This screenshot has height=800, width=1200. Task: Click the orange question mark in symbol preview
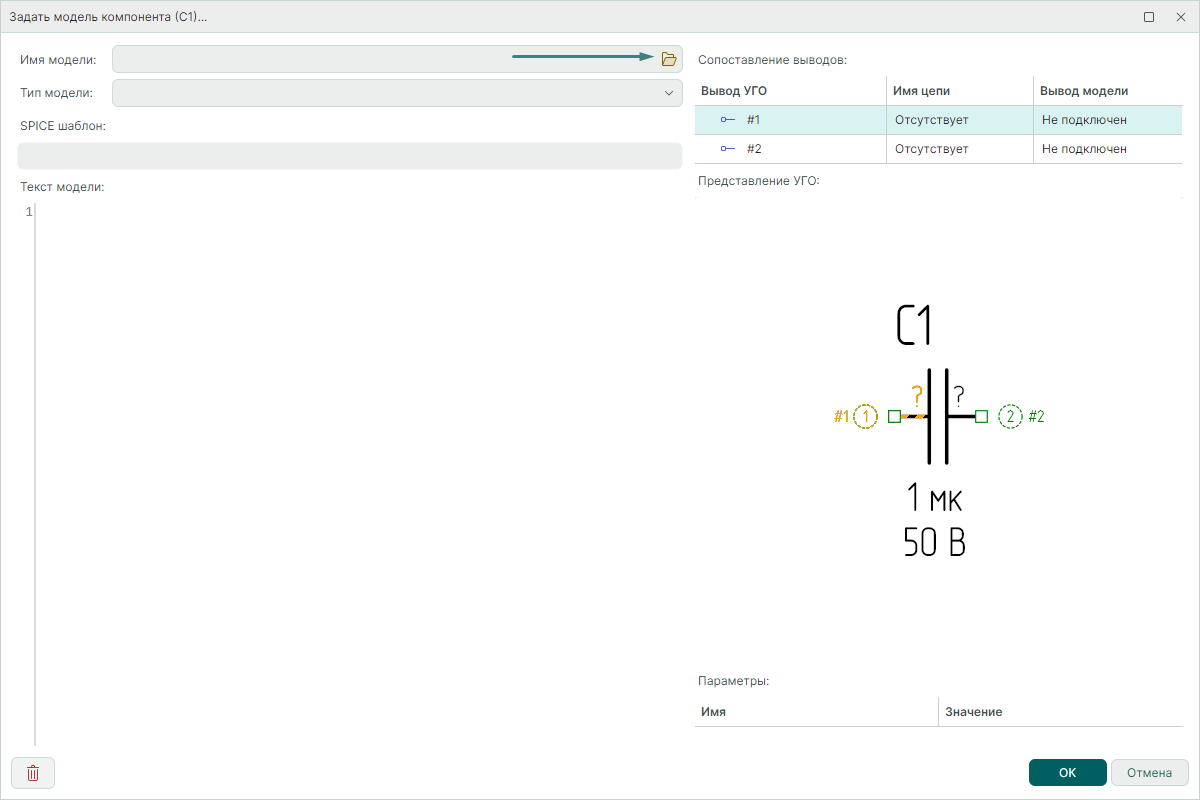[x=916, y=396]
